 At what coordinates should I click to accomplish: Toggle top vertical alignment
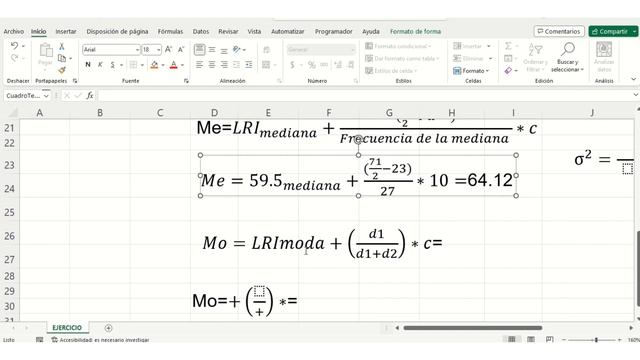click(x=200, y=50)
